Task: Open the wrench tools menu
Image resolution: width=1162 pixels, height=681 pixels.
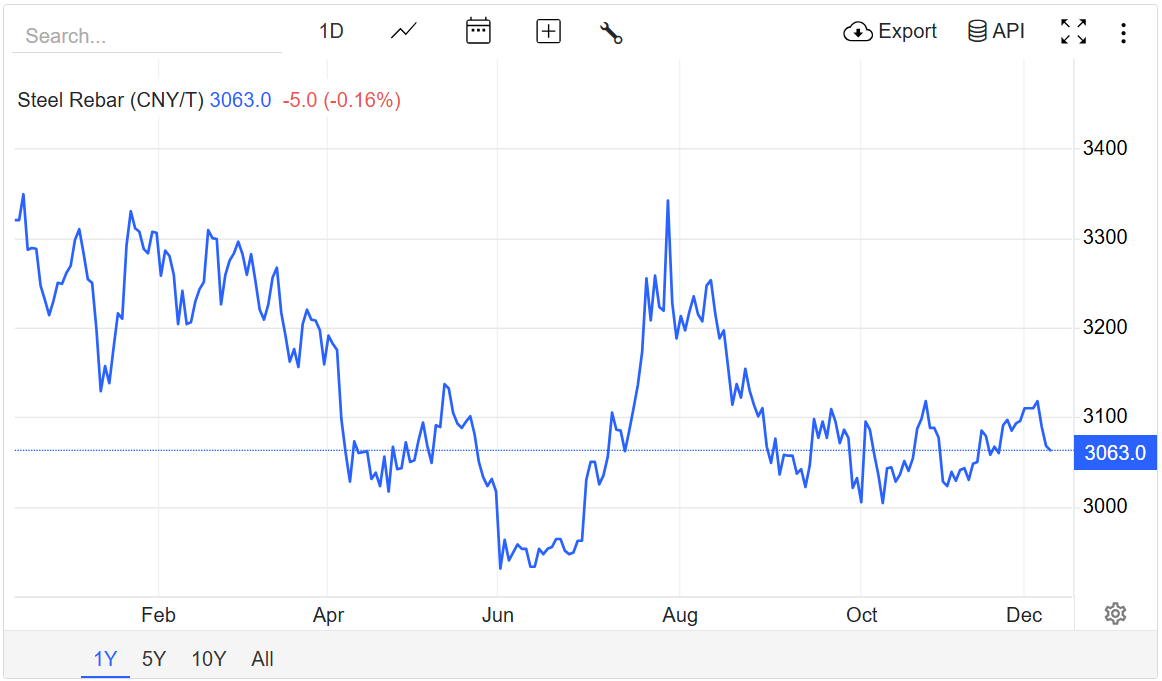Action: coord(611,32)
